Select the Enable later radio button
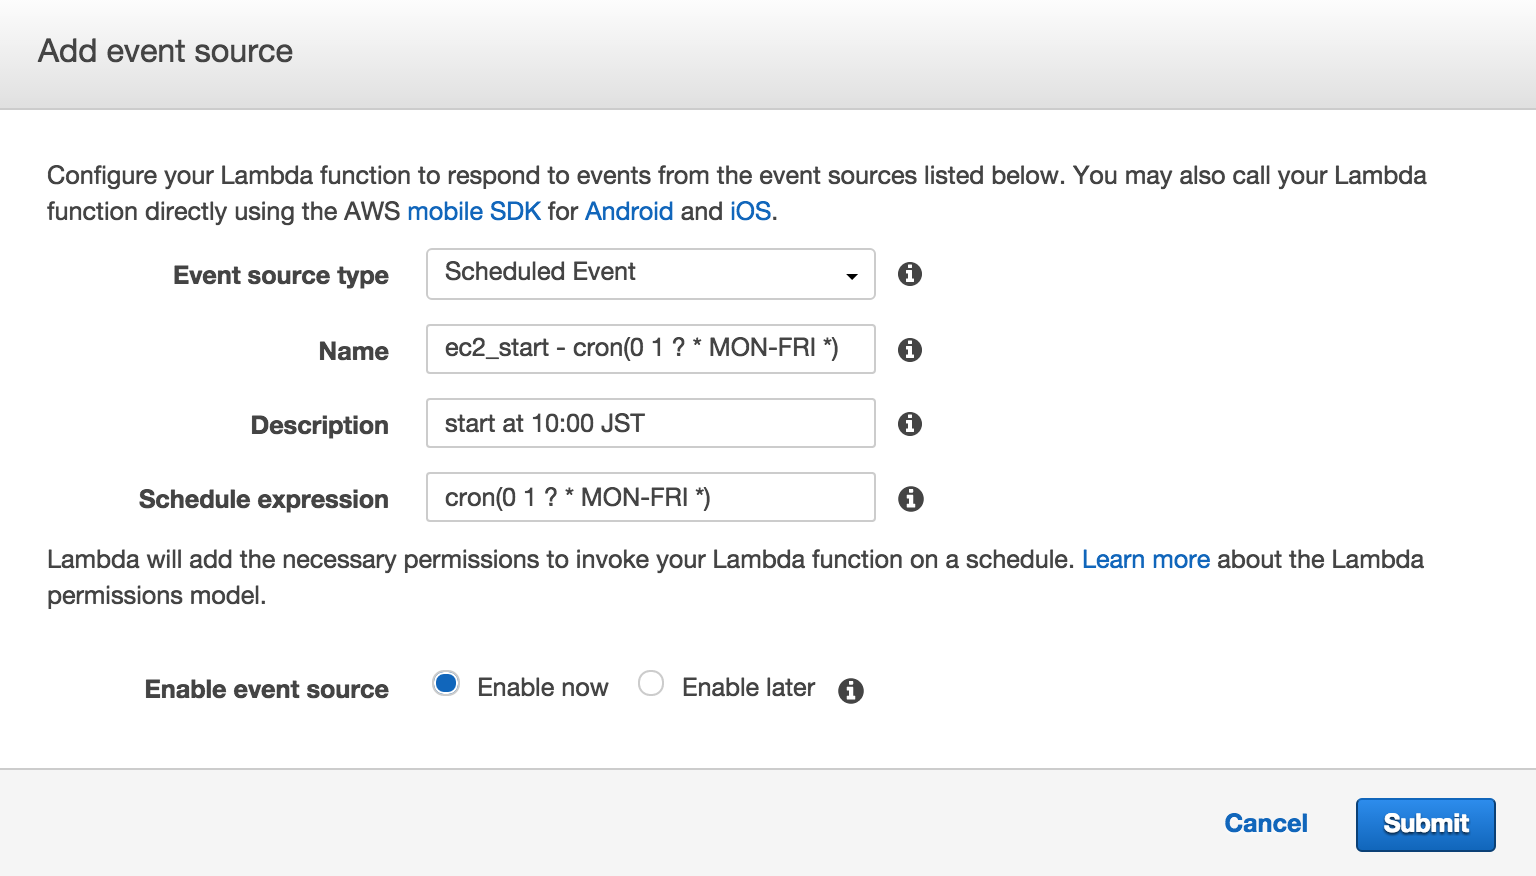Image resolution: width=1536 pixels, height=876 pixels. pos(651,684)
